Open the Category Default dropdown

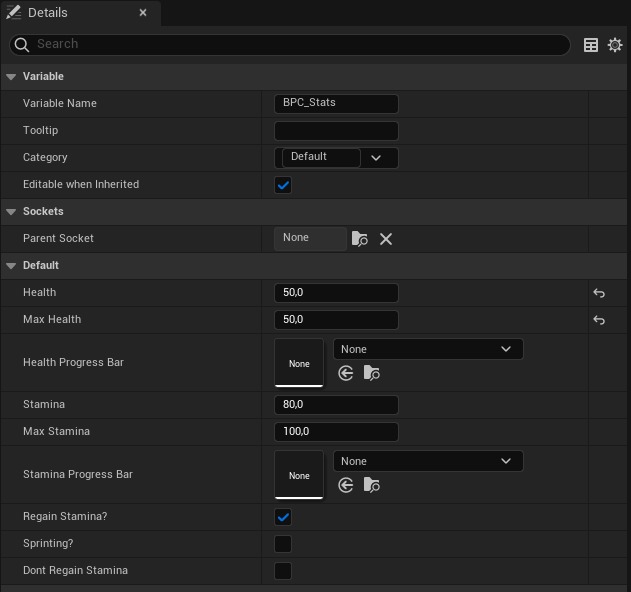[376, 158]
